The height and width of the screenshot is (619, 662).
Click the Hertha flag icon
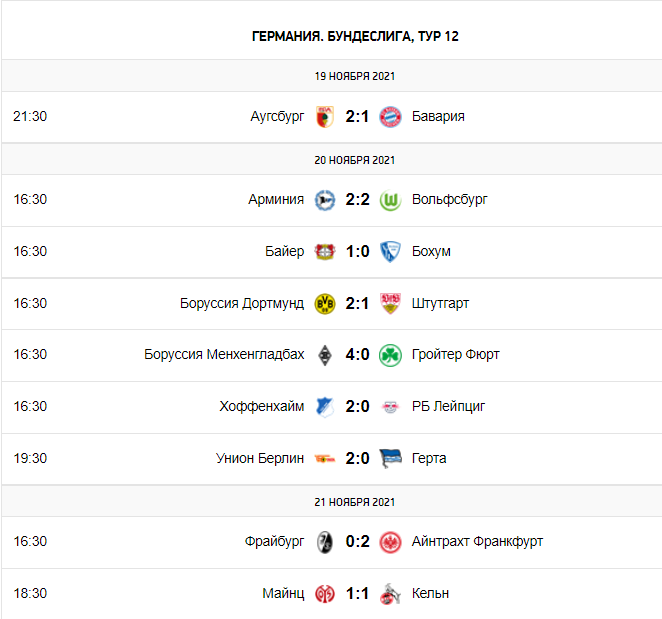[390, 458]
